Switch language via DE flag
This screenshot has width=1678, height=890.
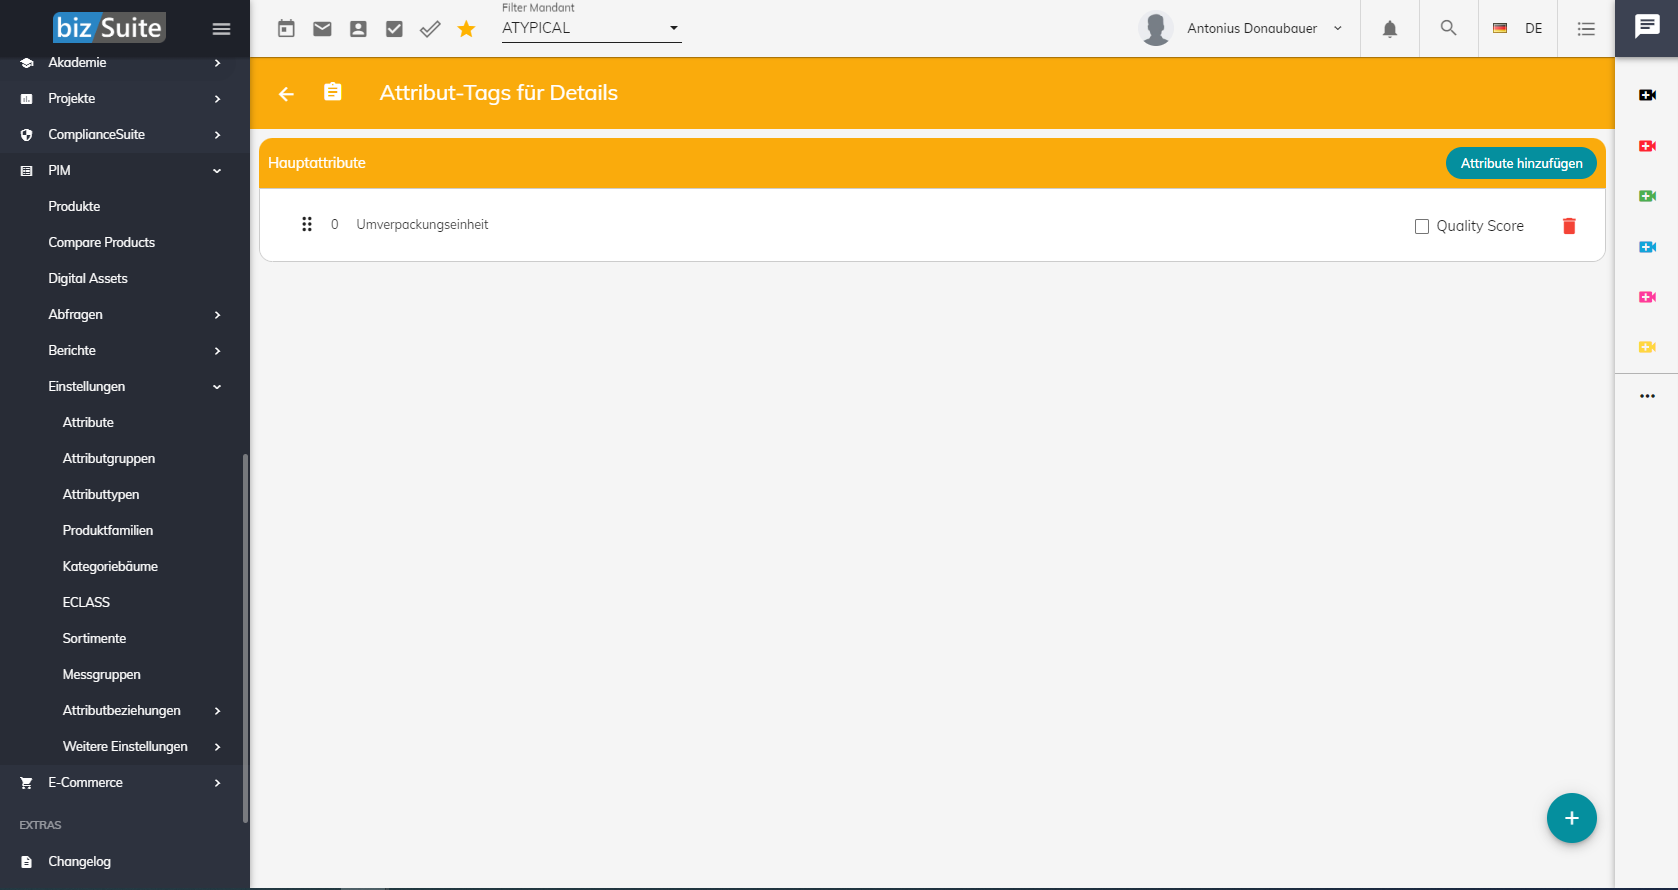pos(1517,28)
